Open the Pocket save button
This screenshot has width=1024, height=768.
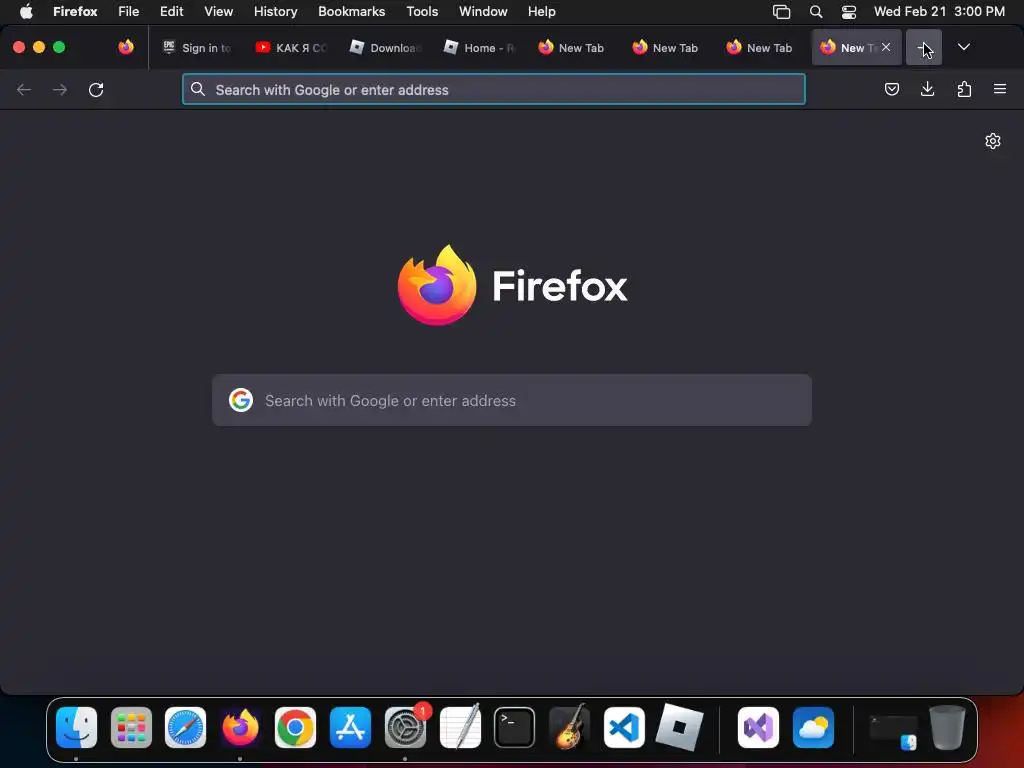point(891,89)
